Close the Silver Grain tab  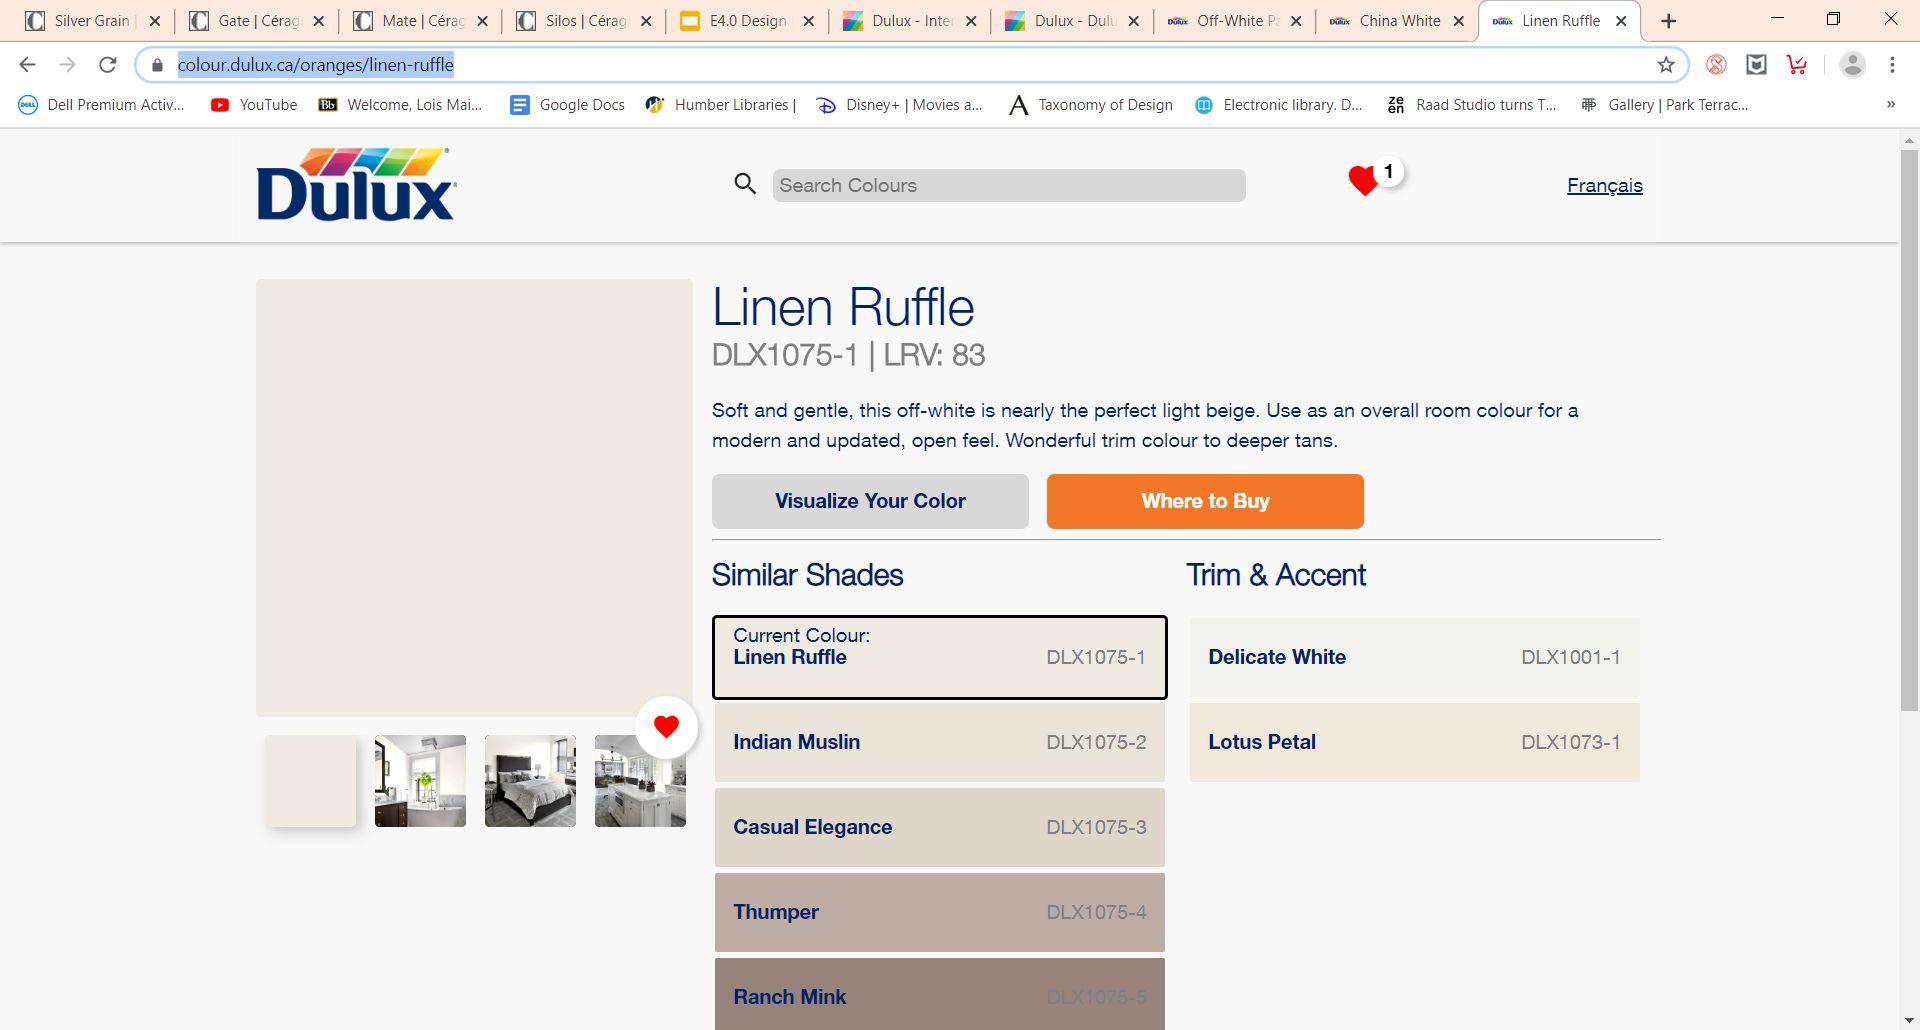[154, 21]
